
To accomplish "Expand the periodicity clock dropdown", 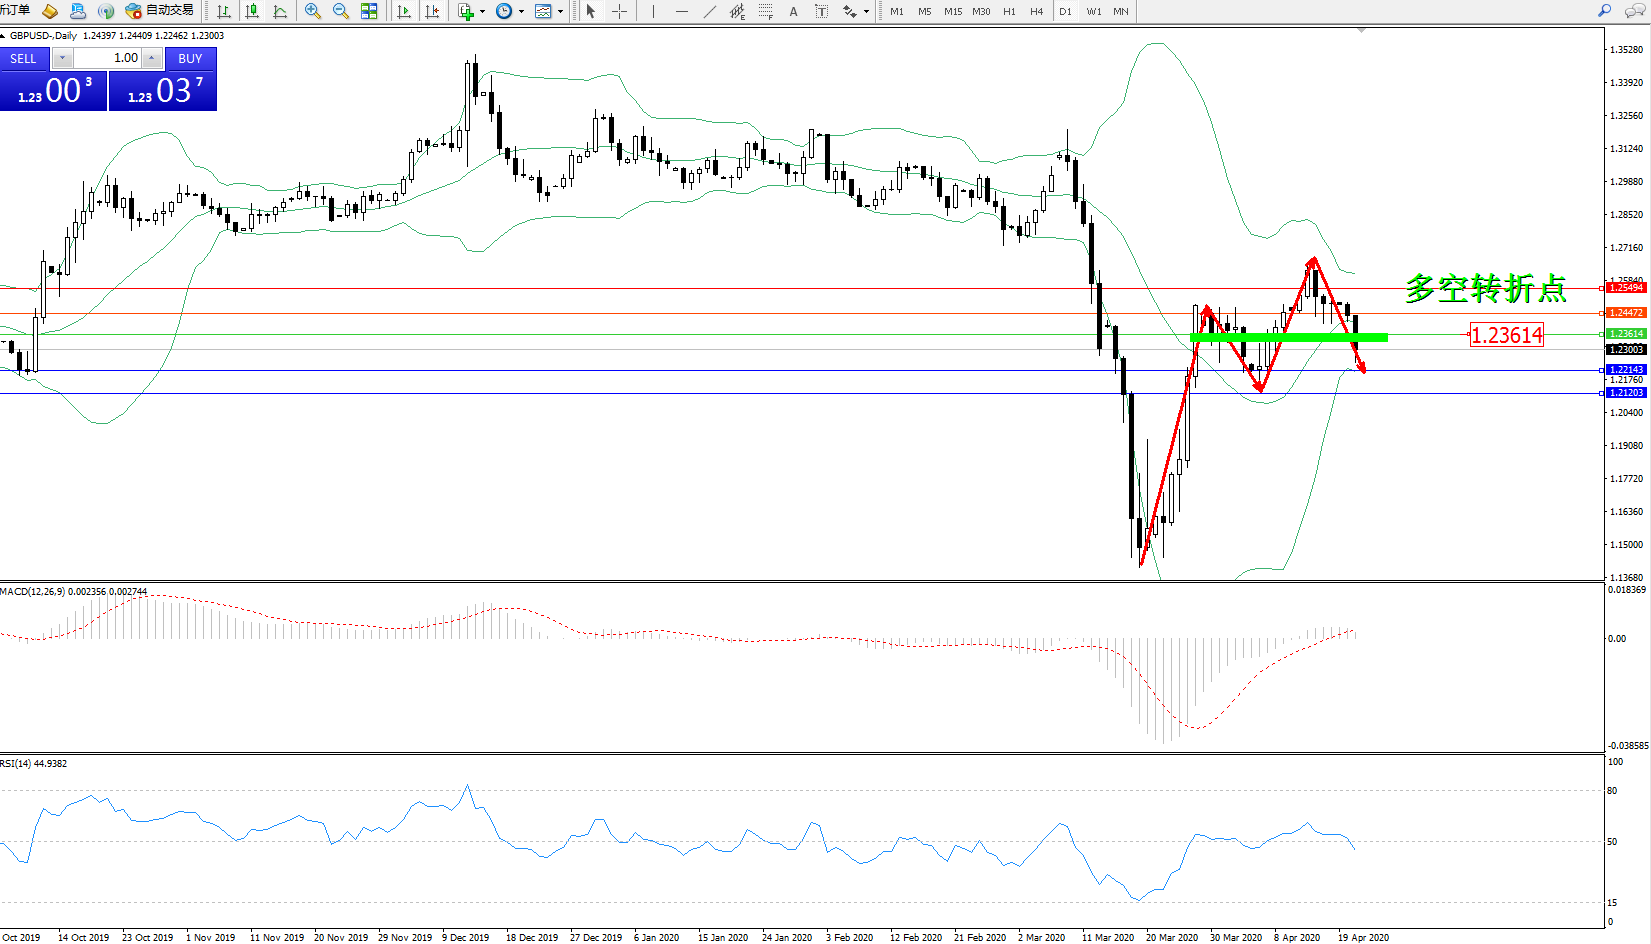I will 521,12.
